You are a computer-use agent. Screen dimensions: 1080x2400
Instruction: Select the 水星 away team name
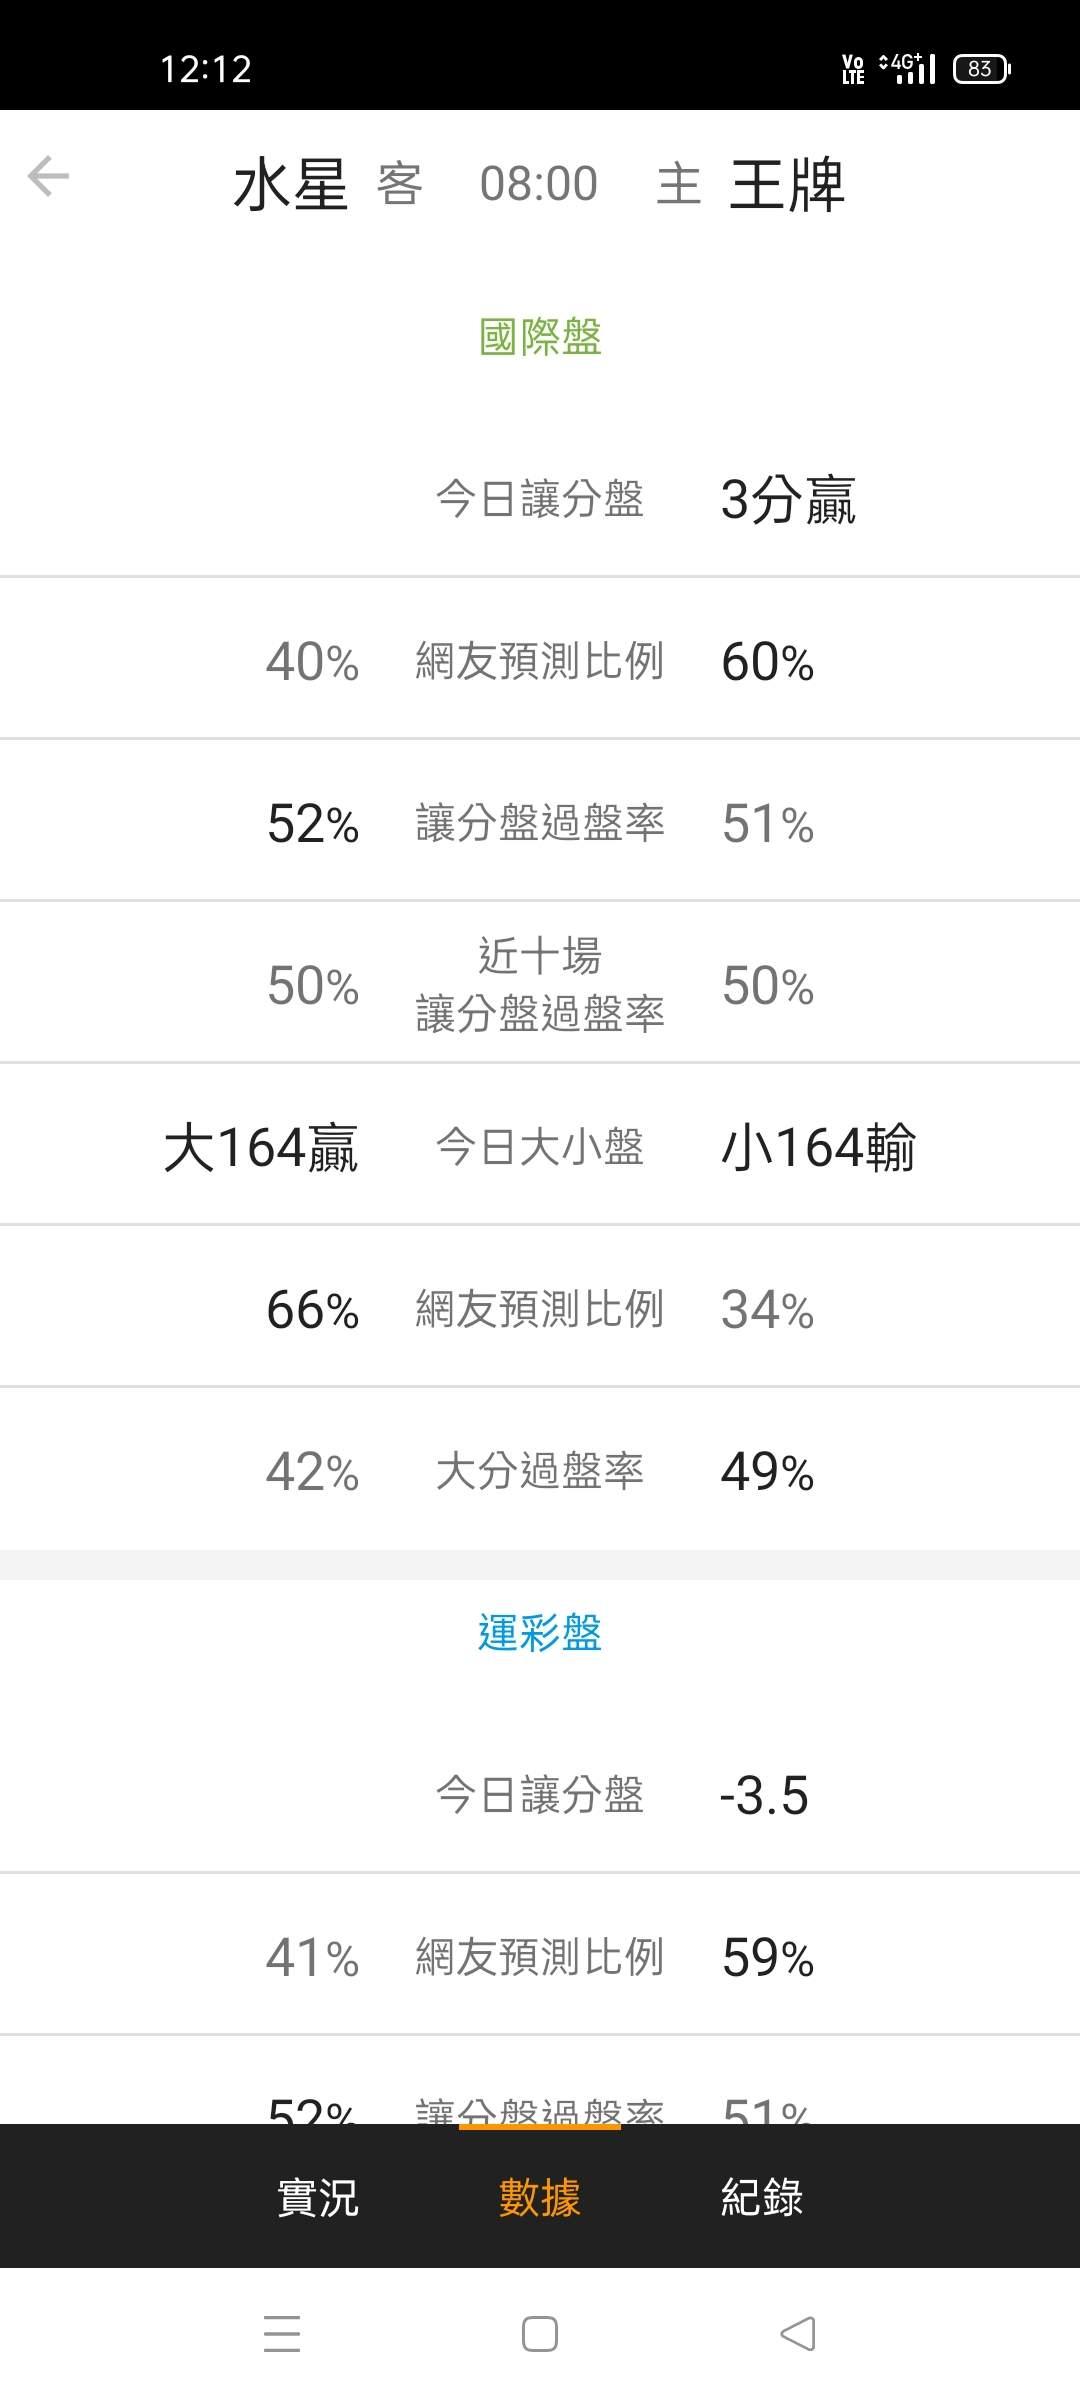point(290,185)
